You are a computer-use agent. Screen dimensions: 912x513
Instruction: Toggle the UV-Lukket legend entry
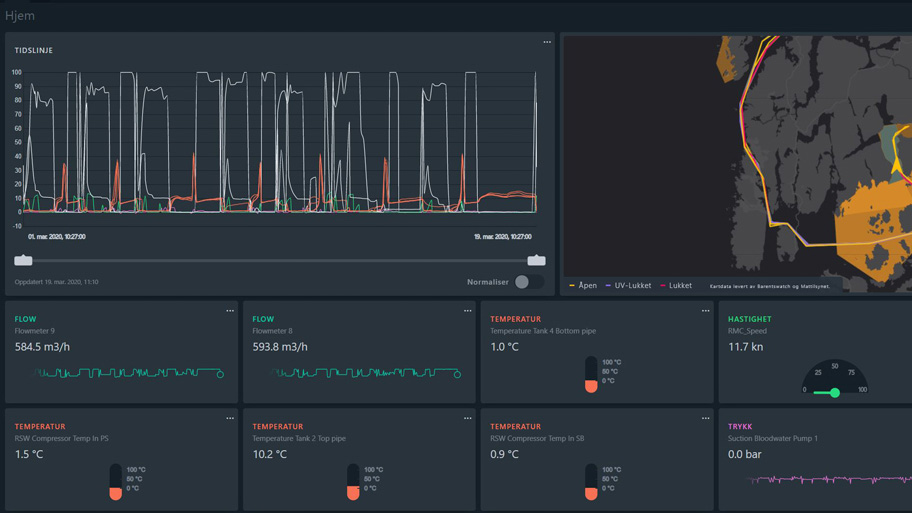629,286
